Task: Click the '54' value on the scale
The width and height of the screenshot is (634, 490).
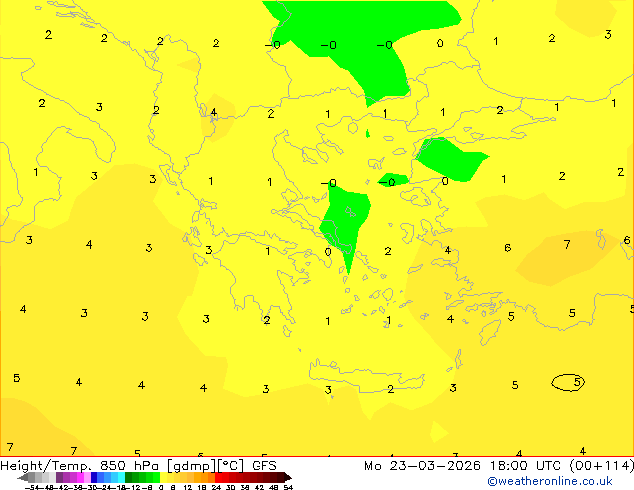Action: pos(288,487)
